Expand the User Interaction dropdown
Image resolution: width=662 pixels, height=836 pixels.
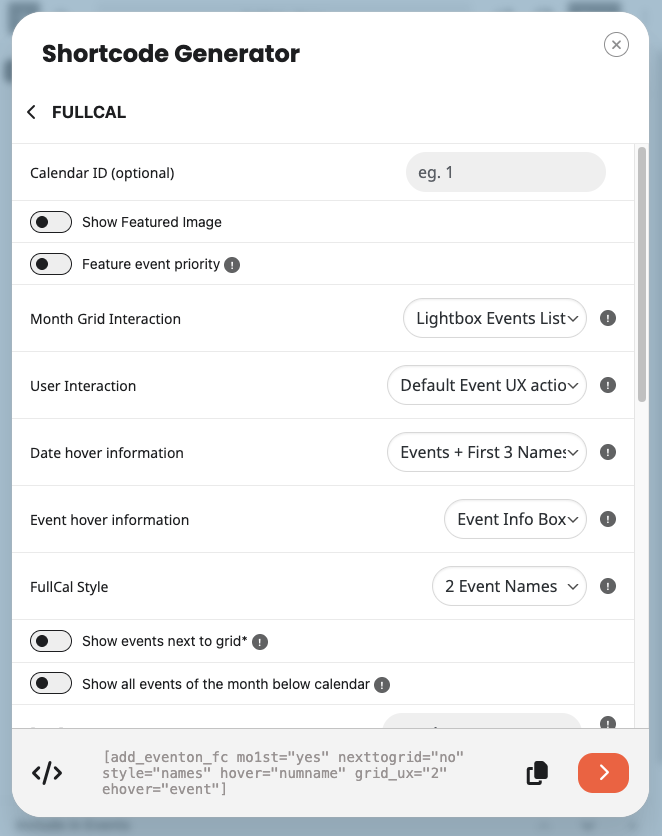point(487,385)
